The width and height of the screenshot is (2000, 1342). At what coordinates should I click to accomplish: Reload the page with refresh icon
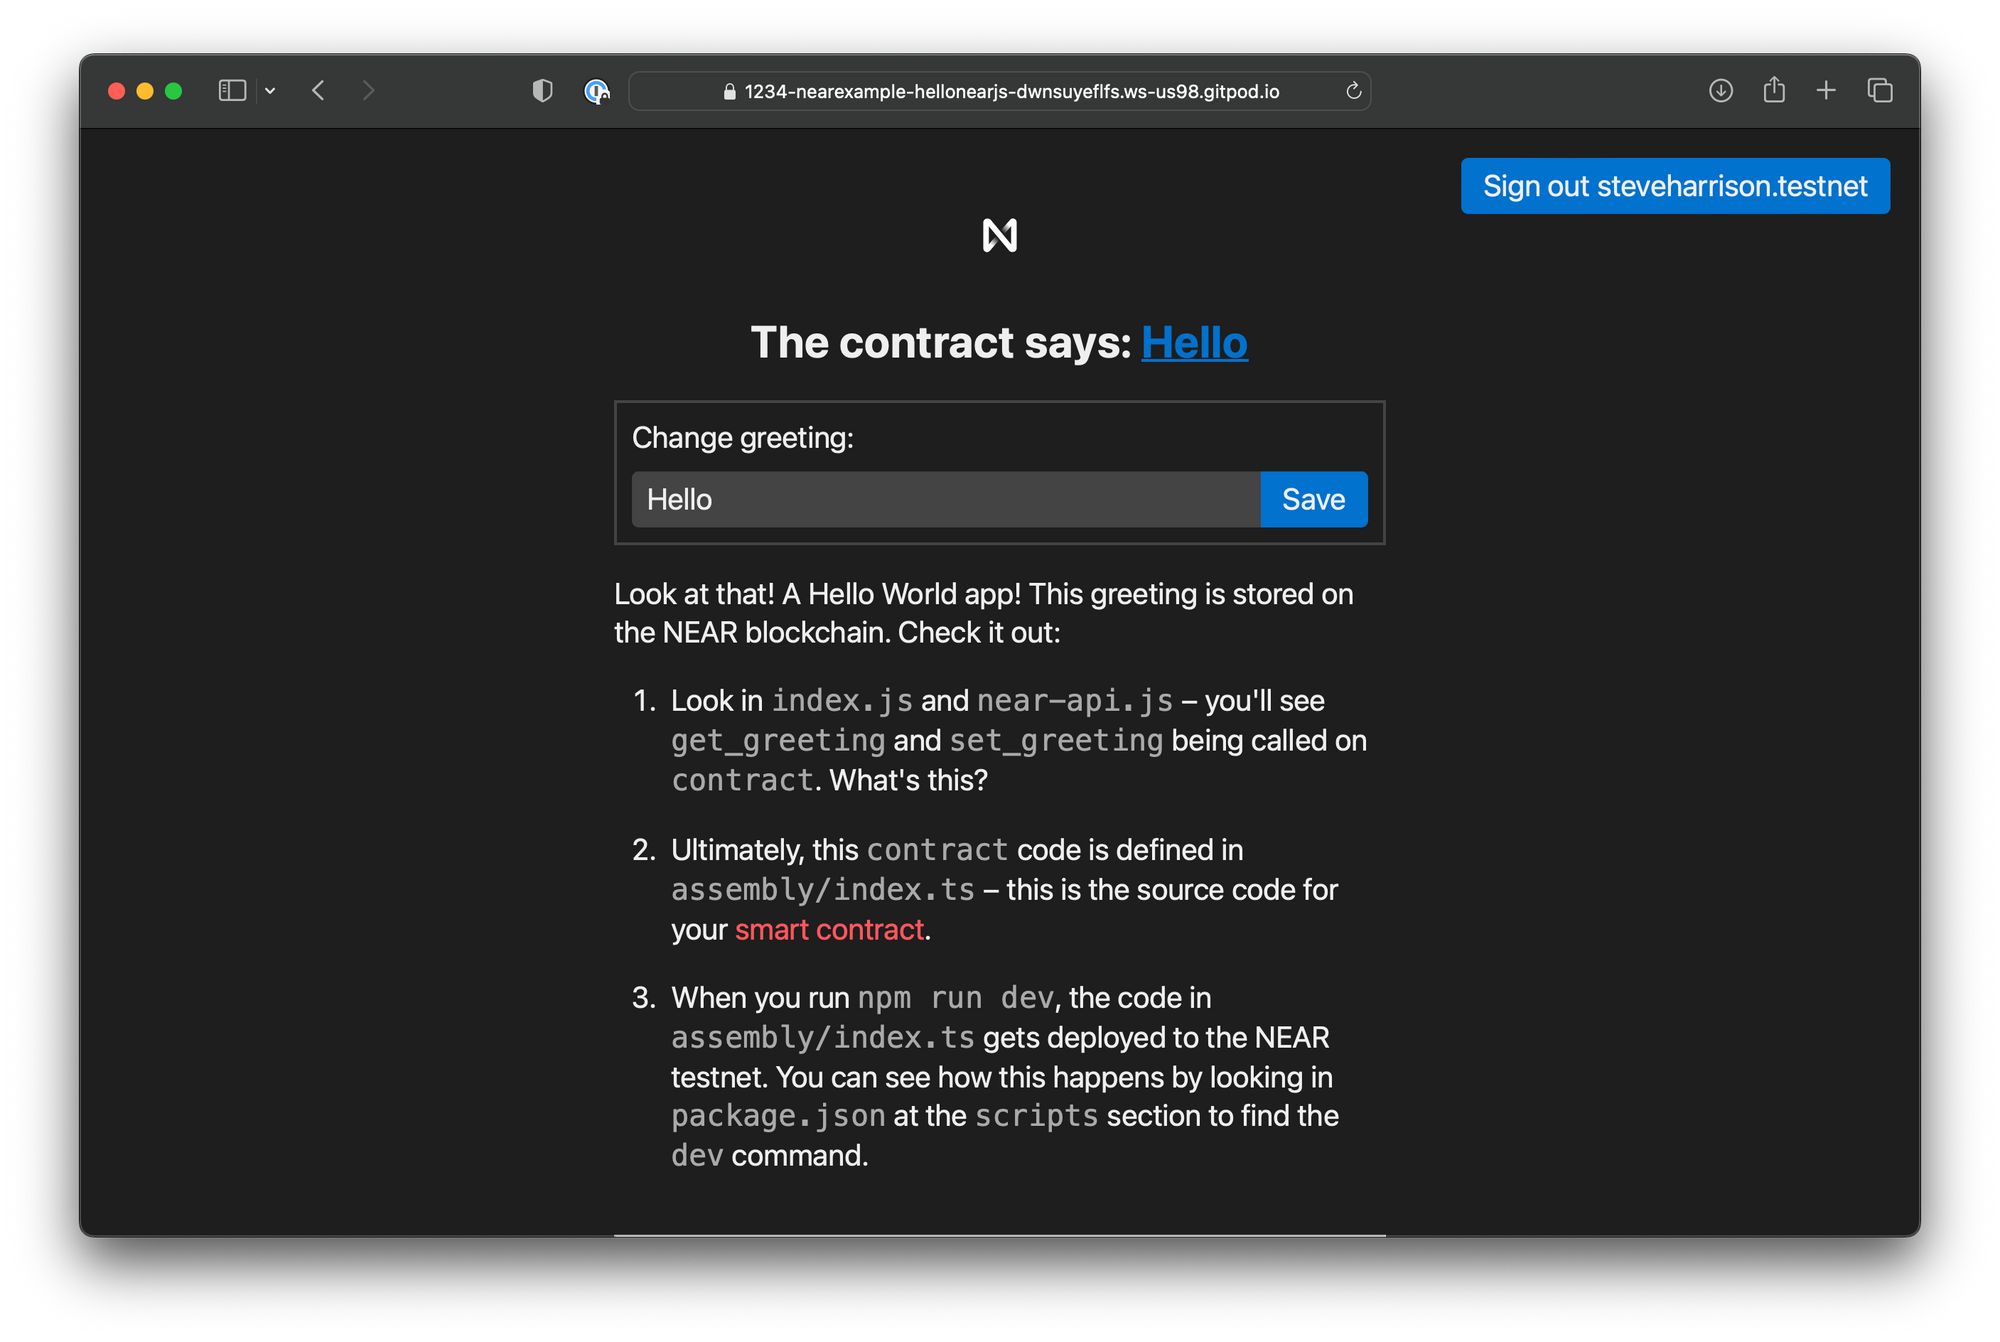pyautogui.click(x=1353, y=91)
